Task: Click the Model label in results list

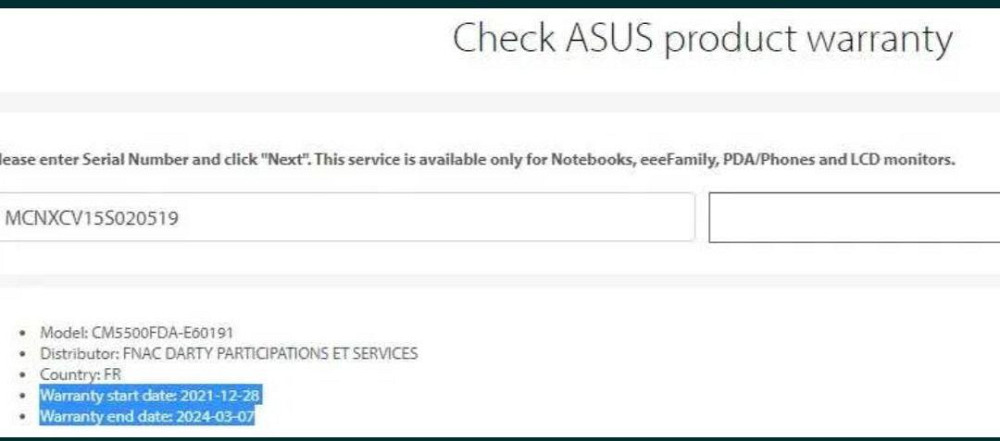Action: tap(59, 332)
